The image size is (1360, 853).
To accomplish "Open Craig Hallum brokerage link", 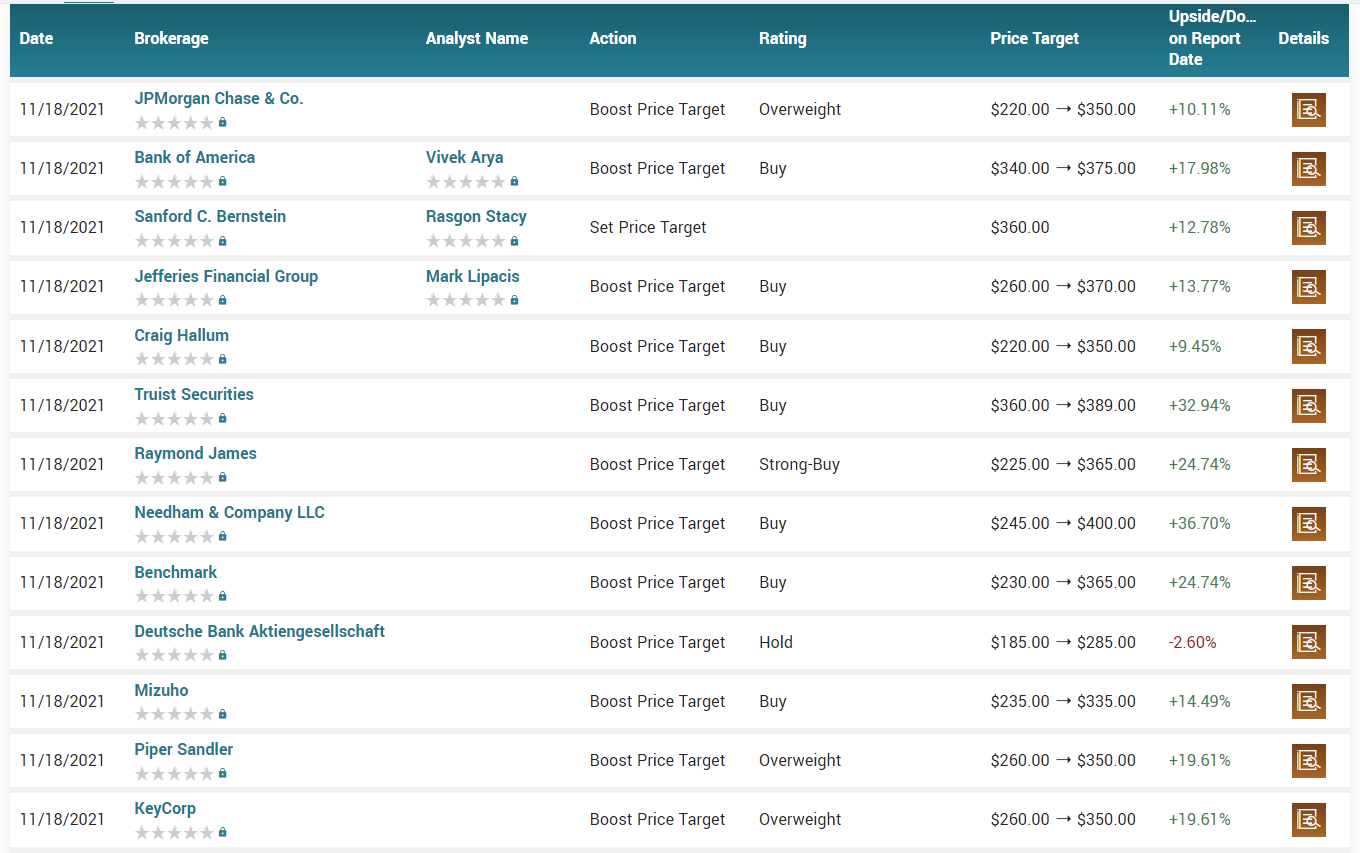I will [182, 335].
